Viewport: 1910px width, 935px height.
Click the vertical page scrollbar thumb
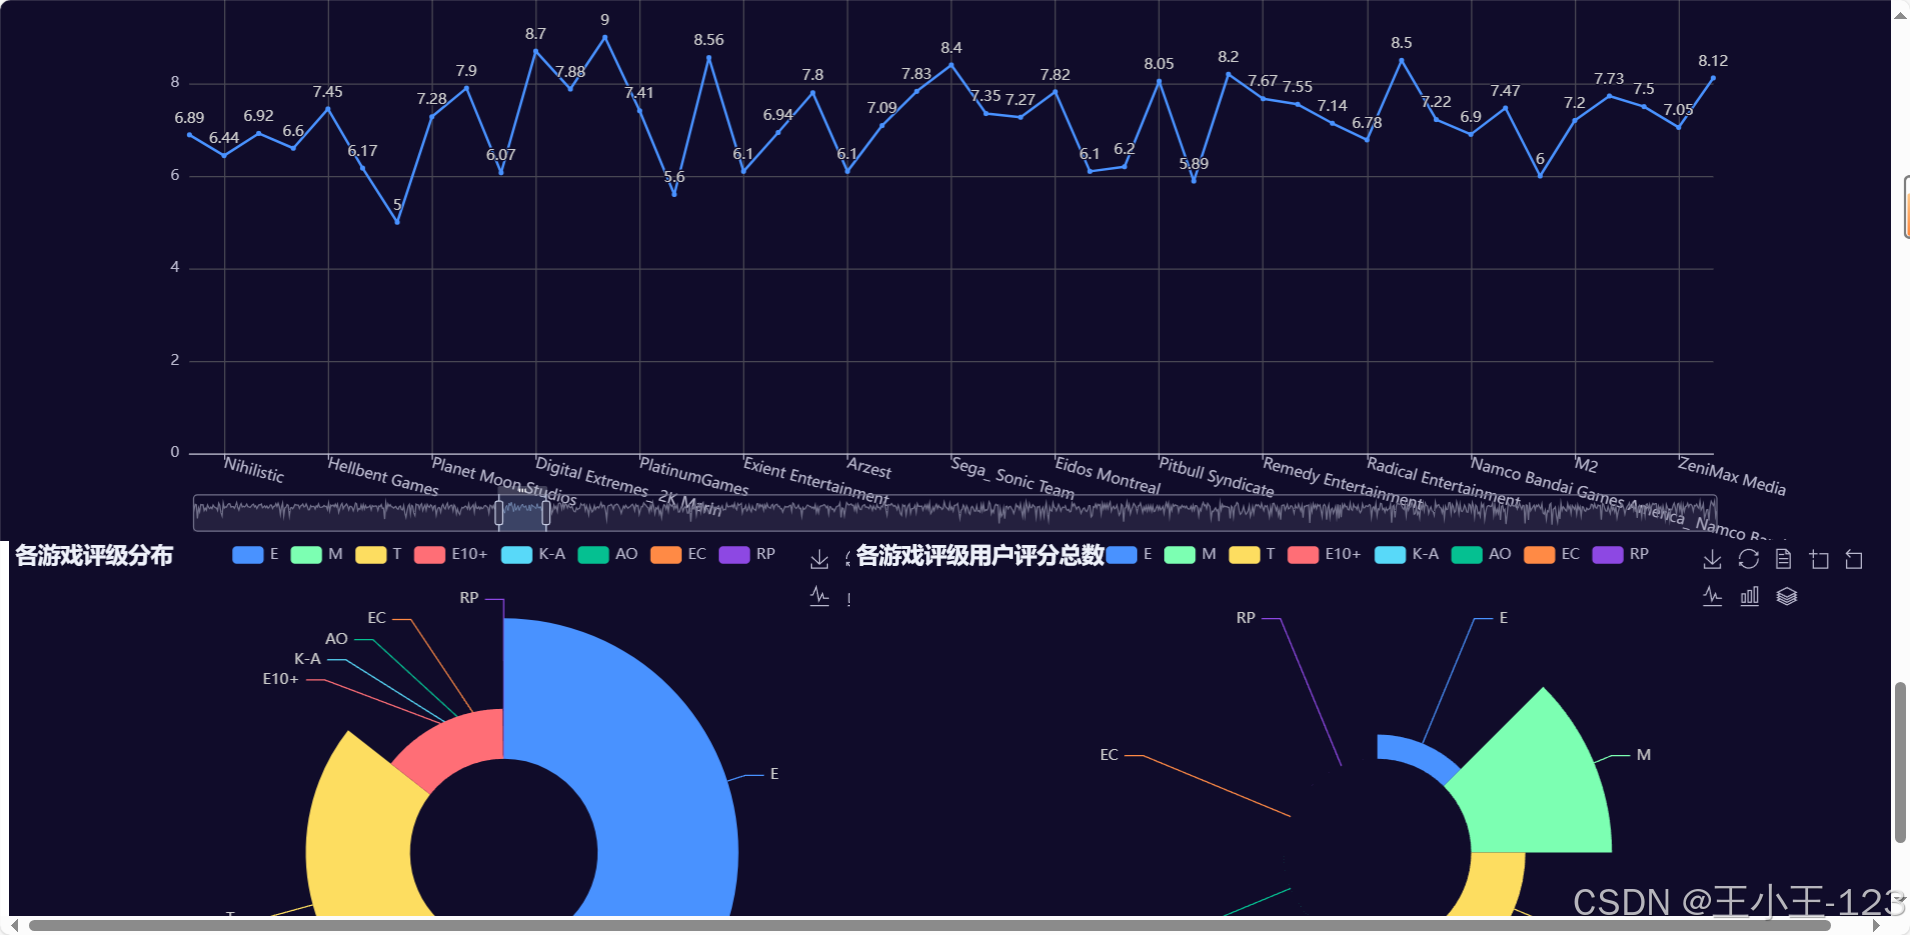1900,762
